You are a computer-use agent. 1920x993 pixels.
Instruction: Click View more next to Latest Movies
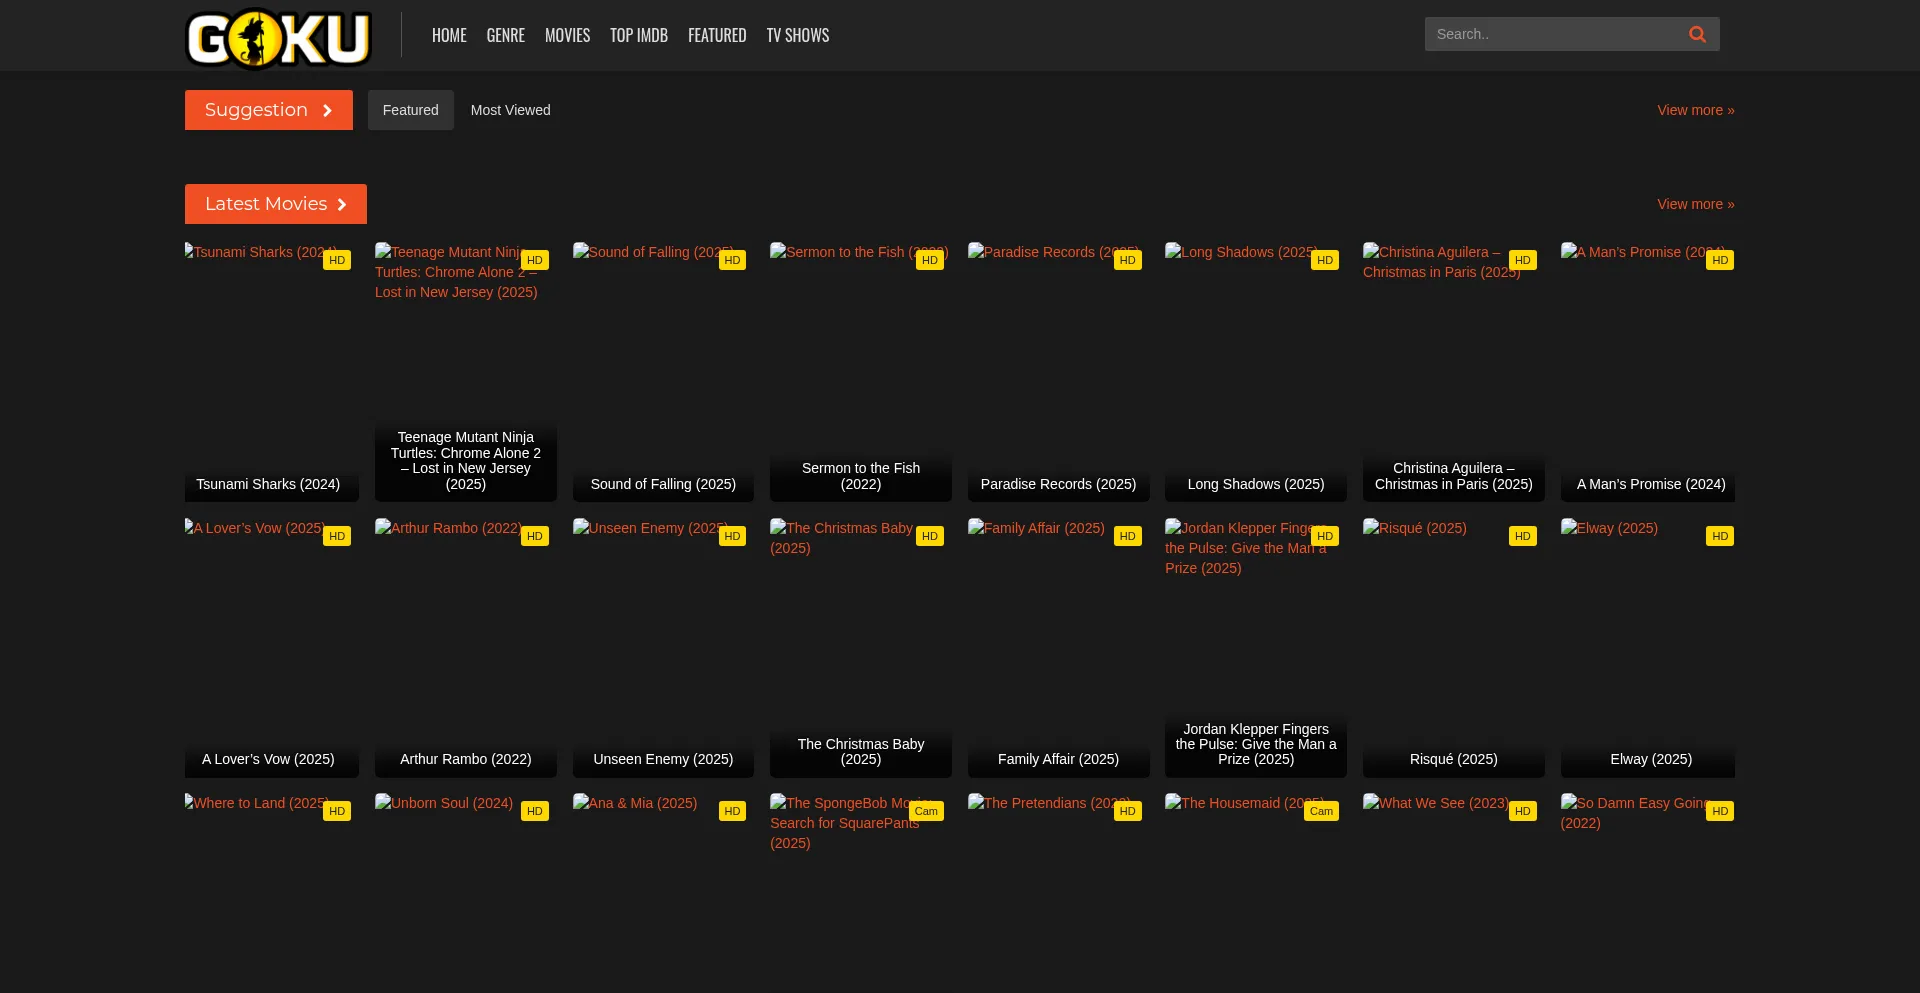click(1695, 204)
